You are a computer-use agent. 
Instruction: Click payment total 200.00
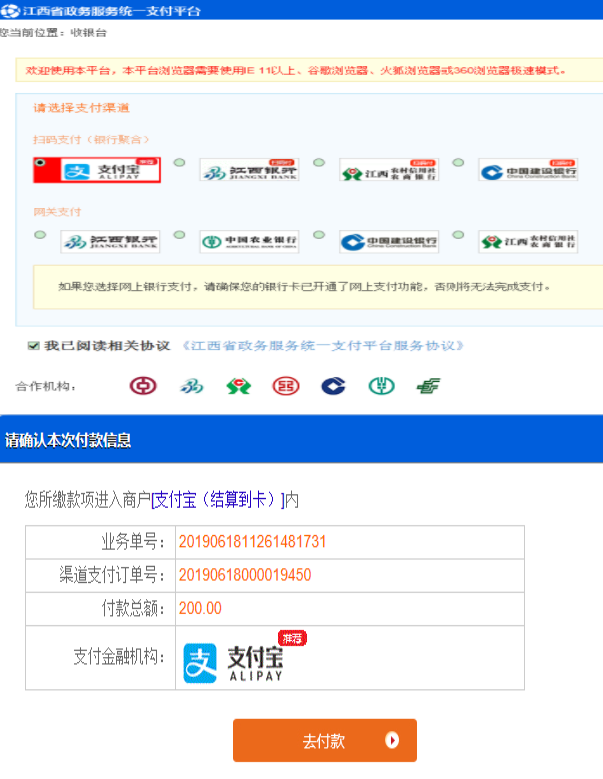[x=200, y=608]
